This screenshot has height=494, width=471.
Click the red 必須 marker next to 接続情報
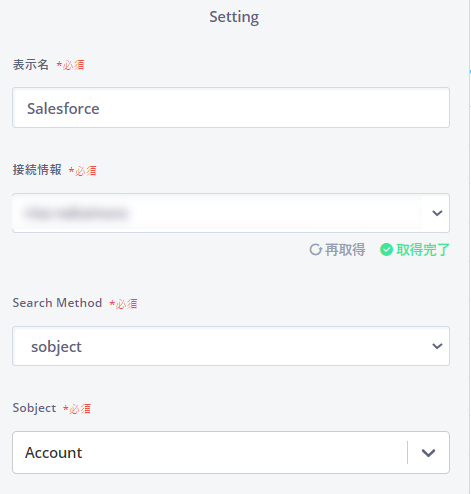point(83,171)
